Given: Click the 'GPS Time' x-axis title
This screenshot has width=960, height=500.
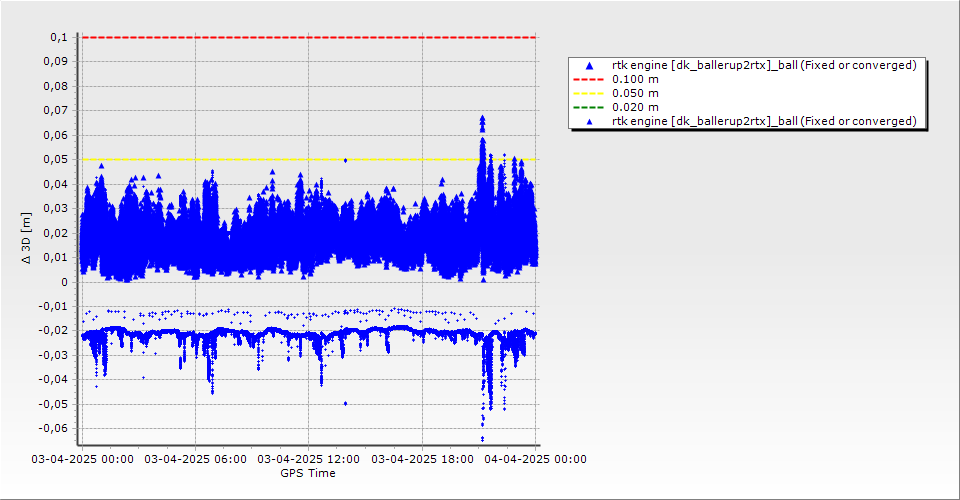Looking at the screenshot, I should pos(308,473).
